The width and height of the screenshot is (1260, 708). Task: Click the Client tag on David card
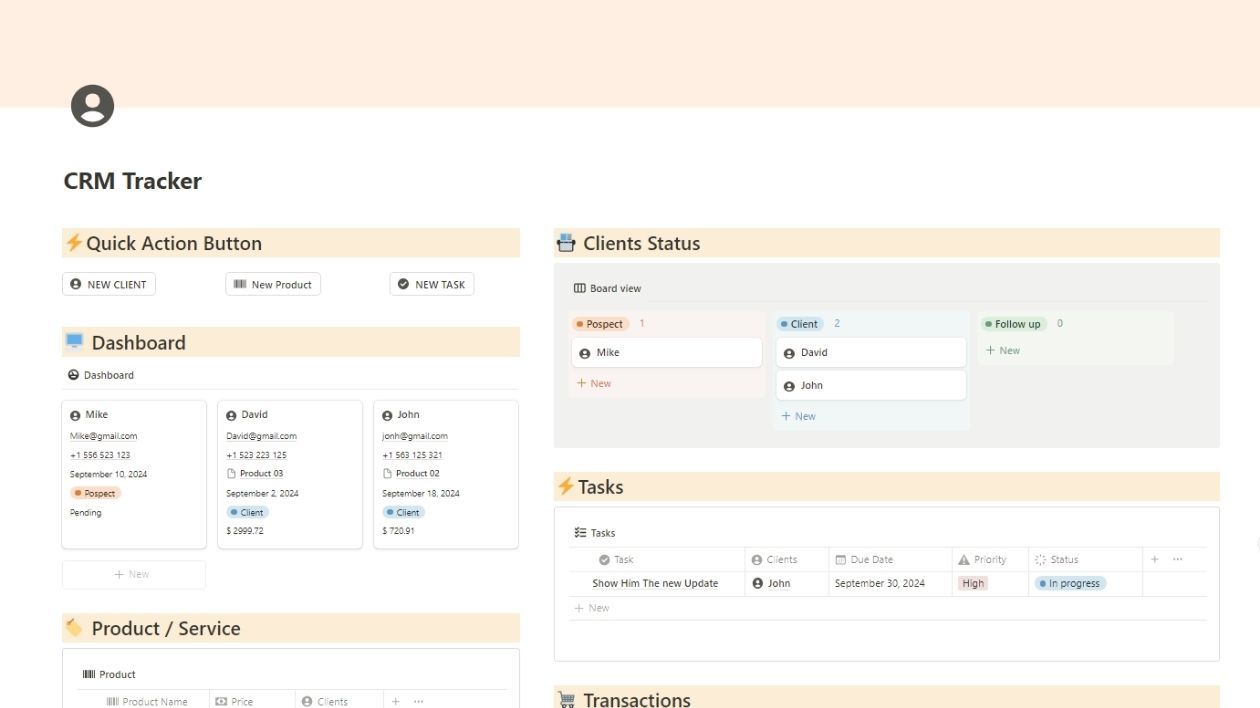pyautogui.click(x=247, y=512)
